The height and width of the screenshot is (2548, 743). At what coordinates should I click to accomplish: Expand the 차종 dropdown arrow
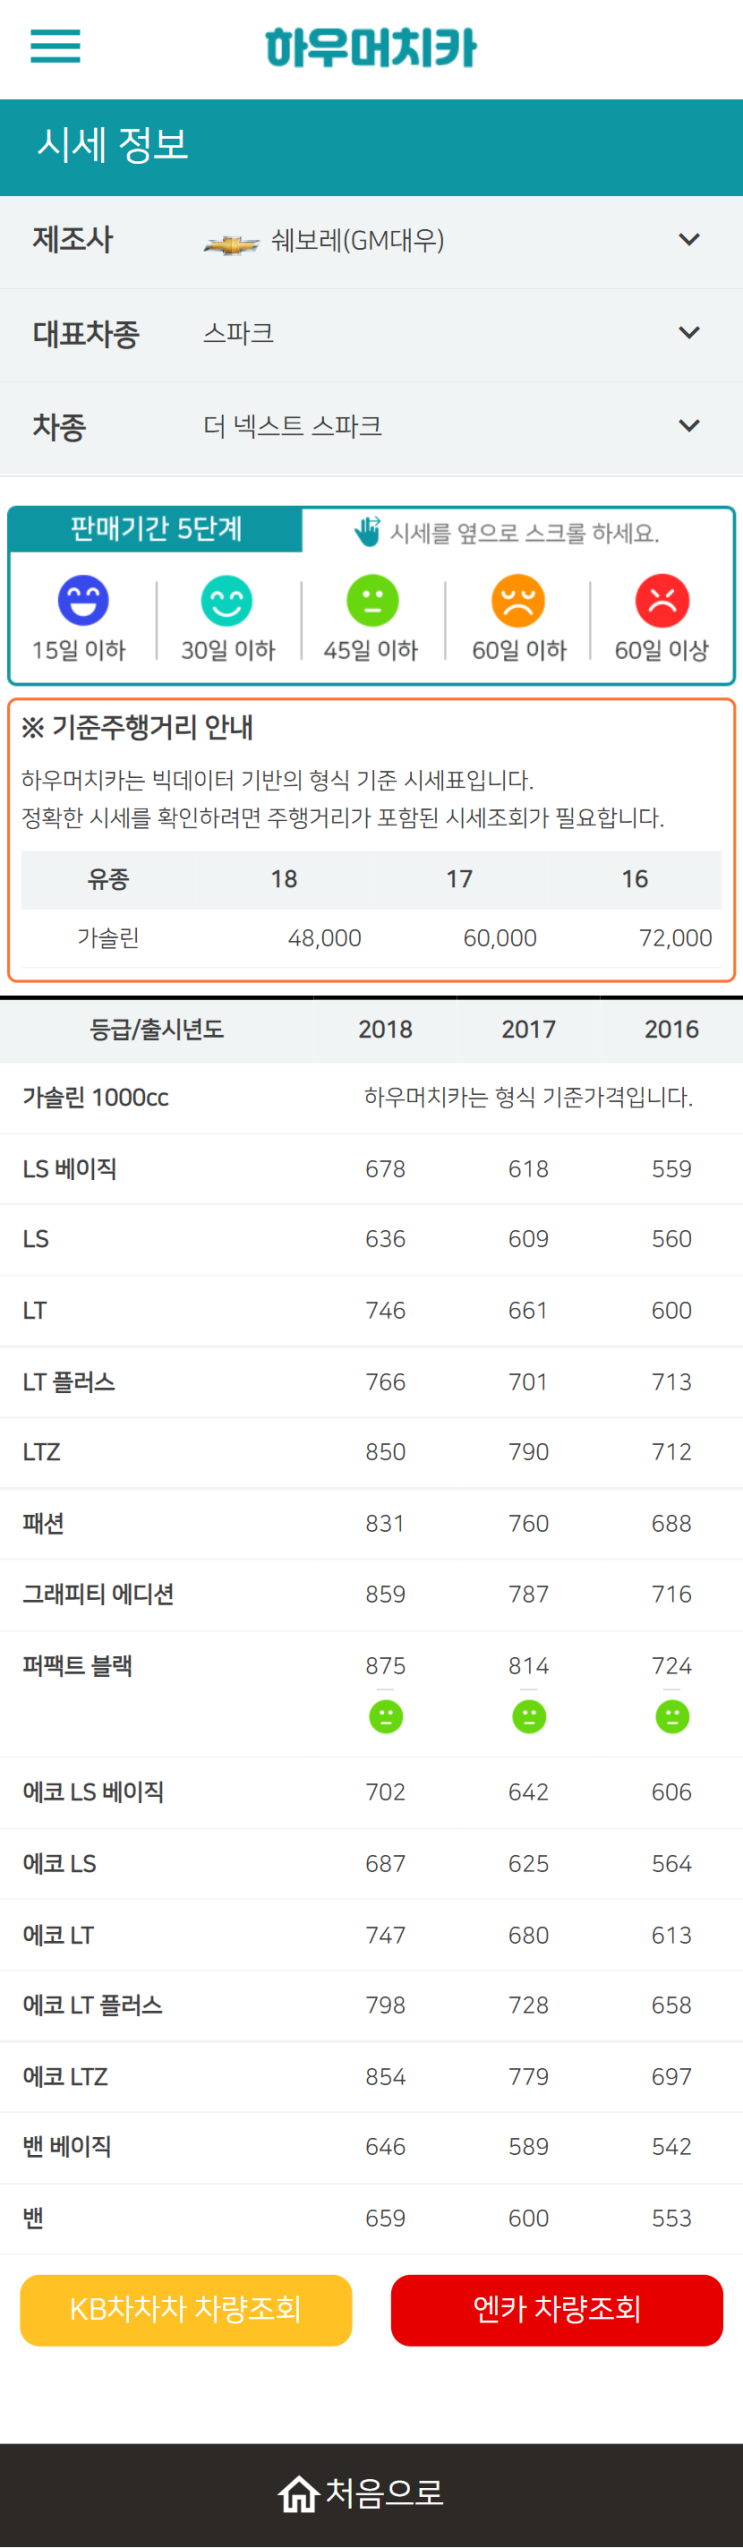(x=689, y=426)
